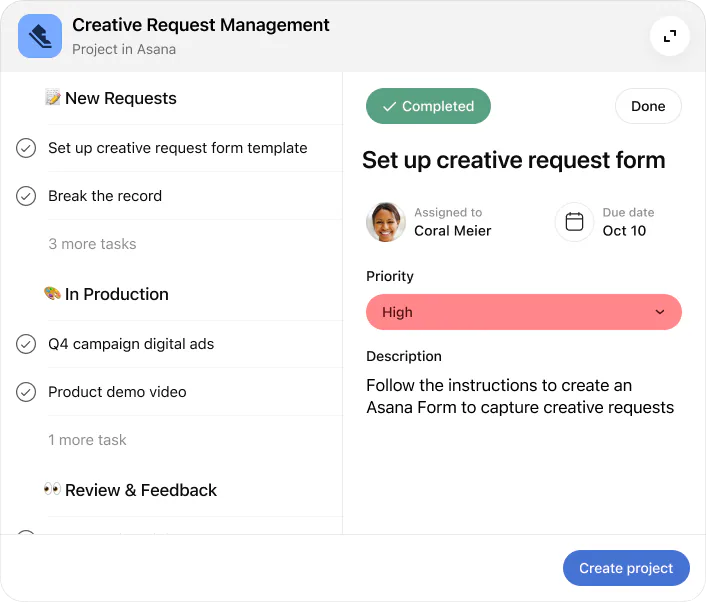Open Set up creative request form template task

[x=178, y=148]
